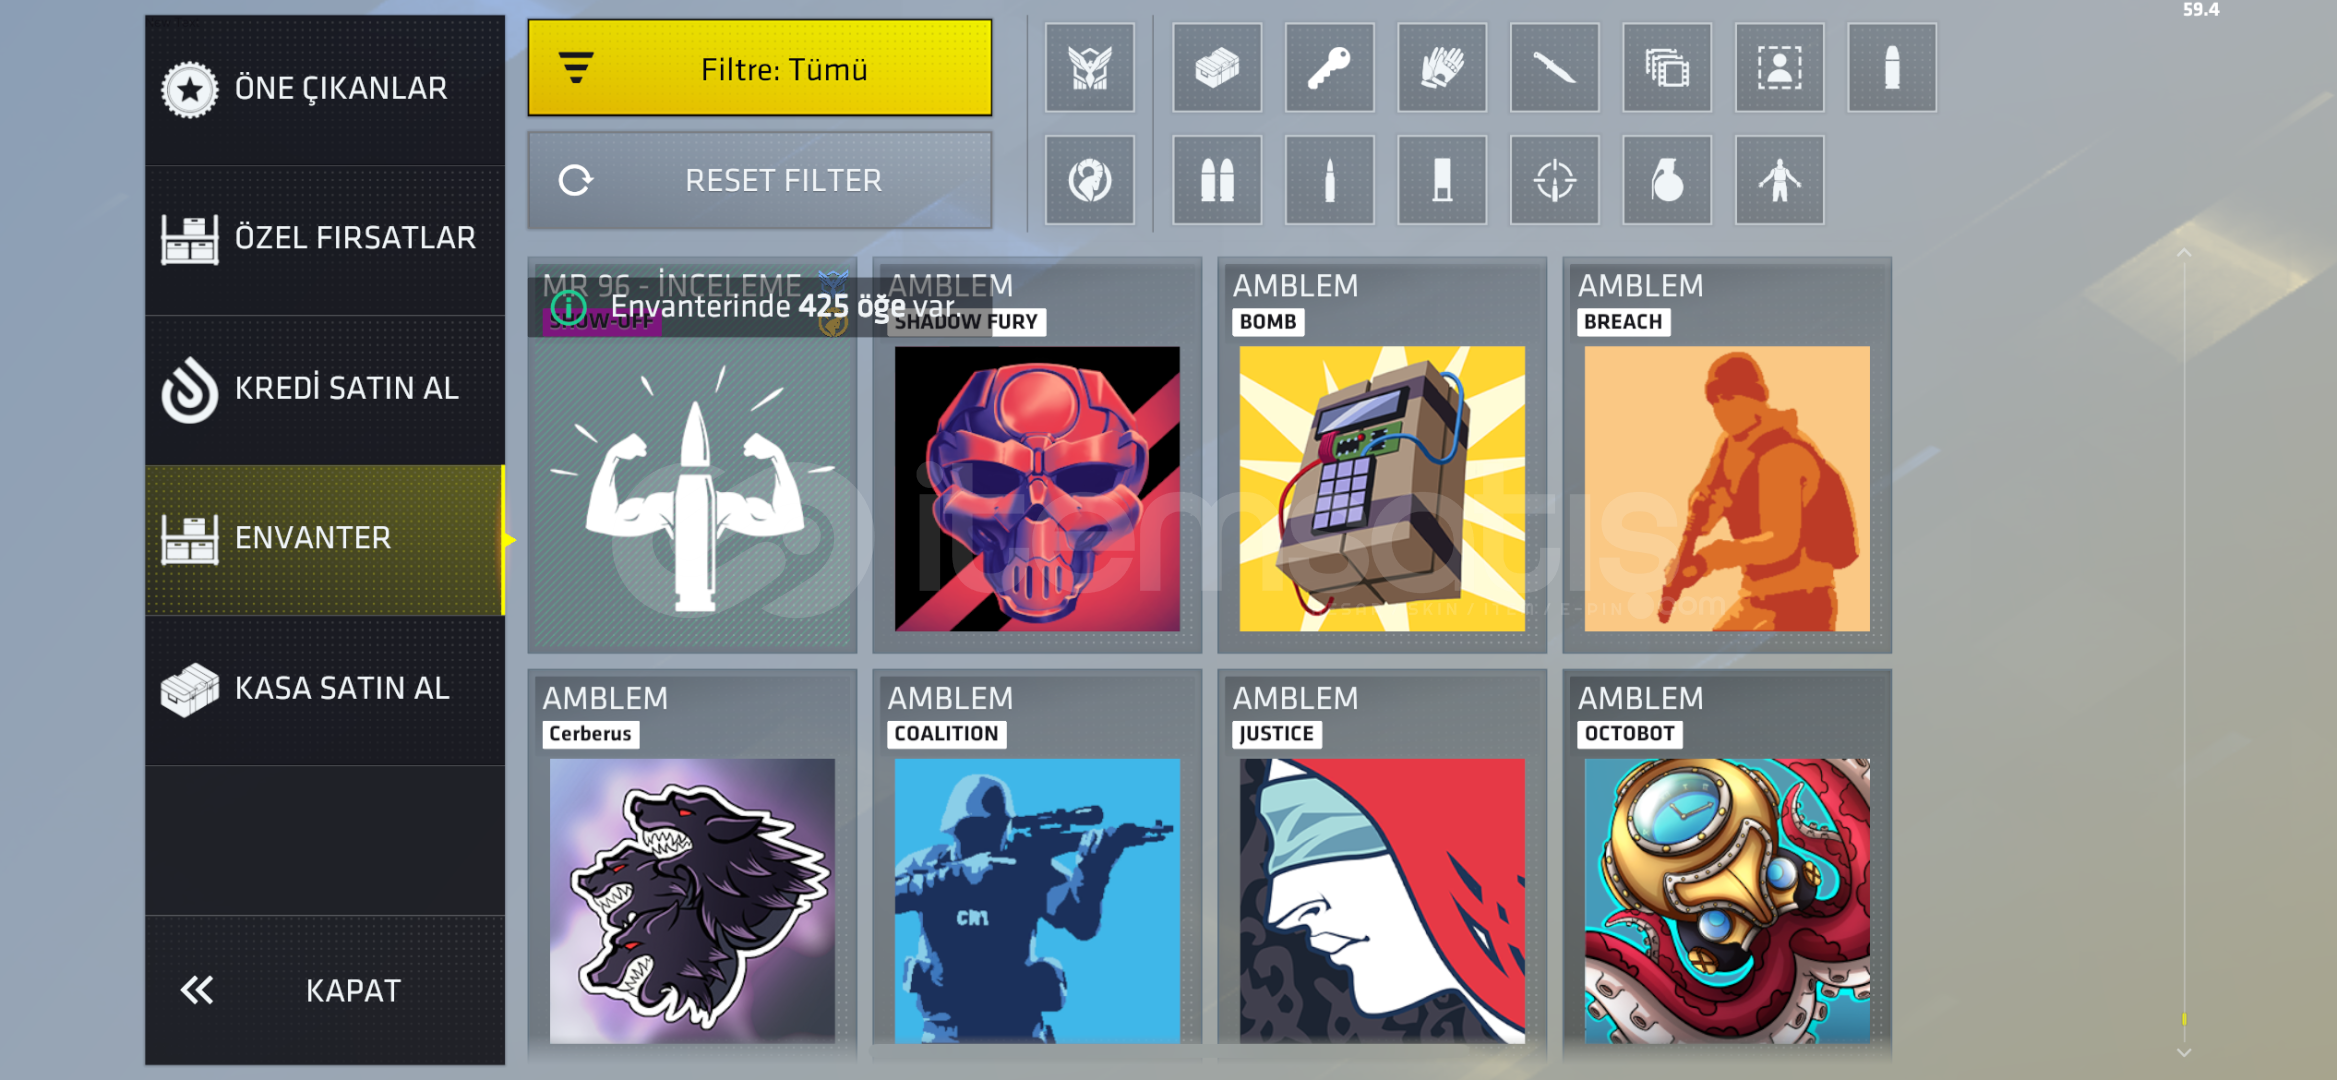
Task: Toggle the double bullets filter
Action: (x=1217, y=180)
